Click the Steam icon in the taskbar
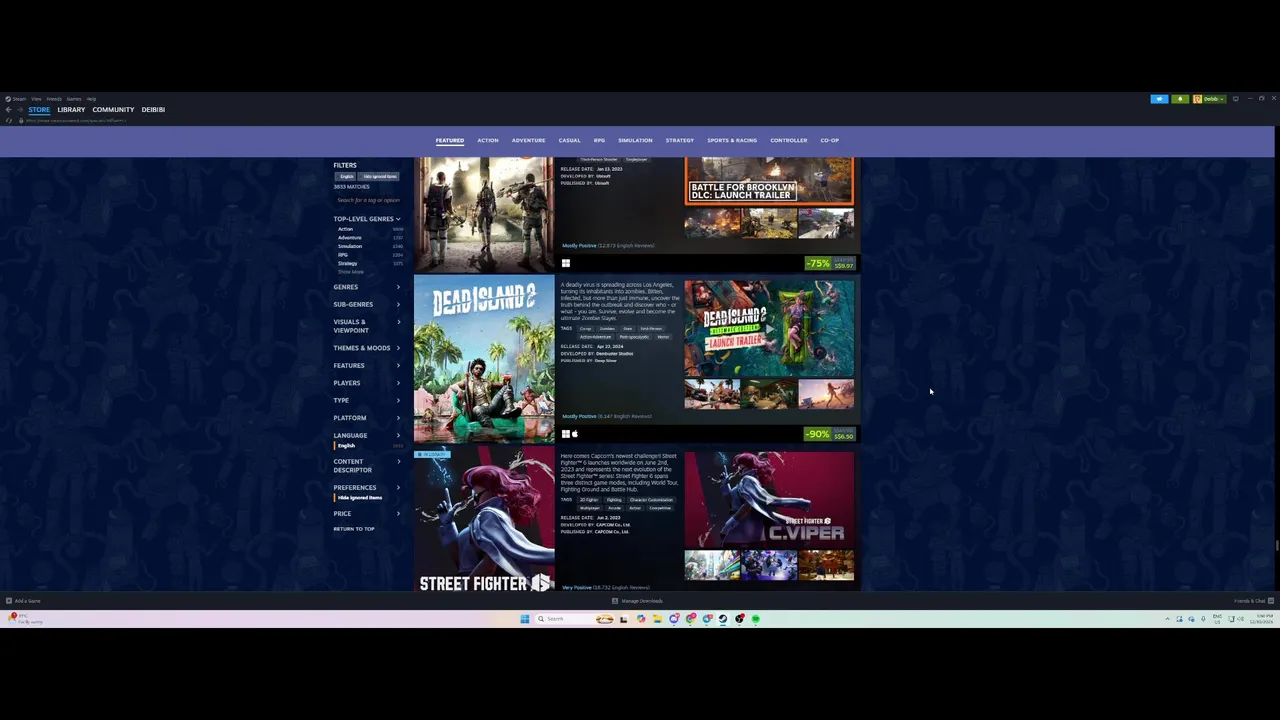 723,619
